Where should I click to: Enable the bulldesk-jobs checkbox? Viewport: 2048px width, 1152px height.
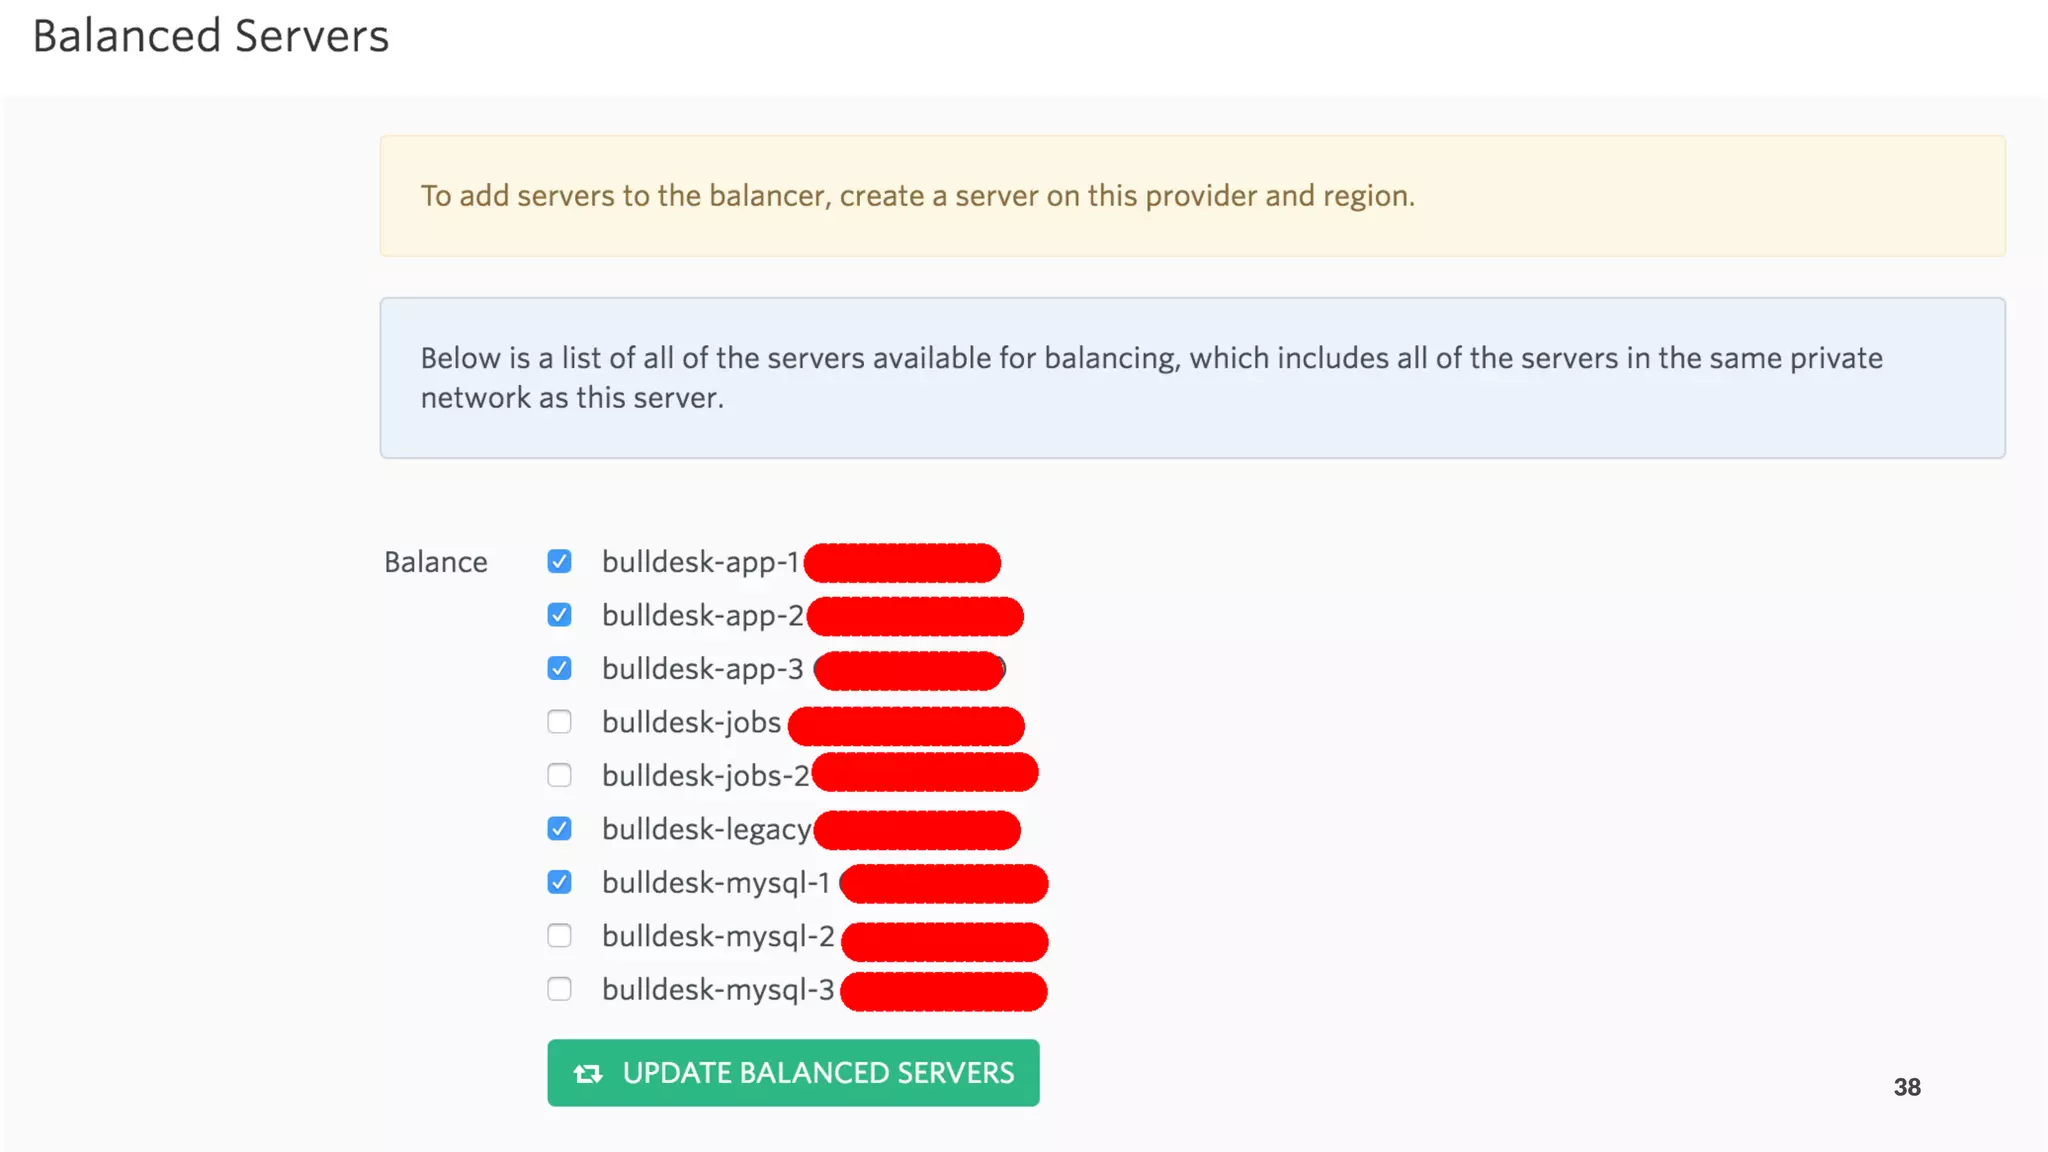pyautogui.click(x=559, y=721)
